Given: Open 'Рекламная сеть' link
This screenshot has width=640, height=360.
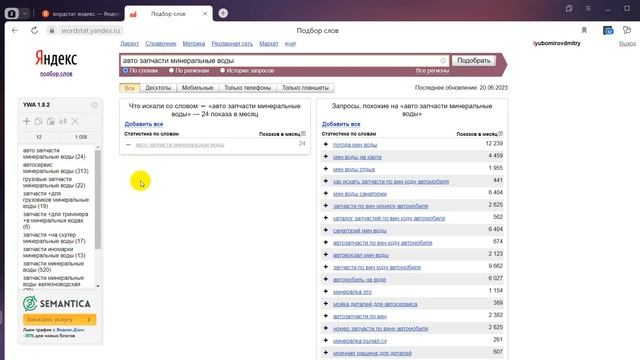Looking at the screenshot, I should (232, 43).
